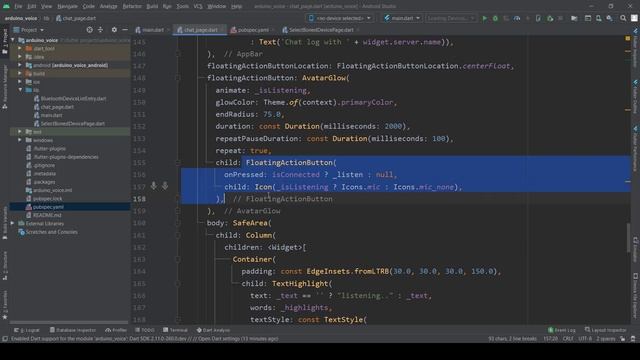Image resolution: width=640 pixels, height=360 pixels.
Task: Fold the code block at line 155
Action: pos(178,162)
